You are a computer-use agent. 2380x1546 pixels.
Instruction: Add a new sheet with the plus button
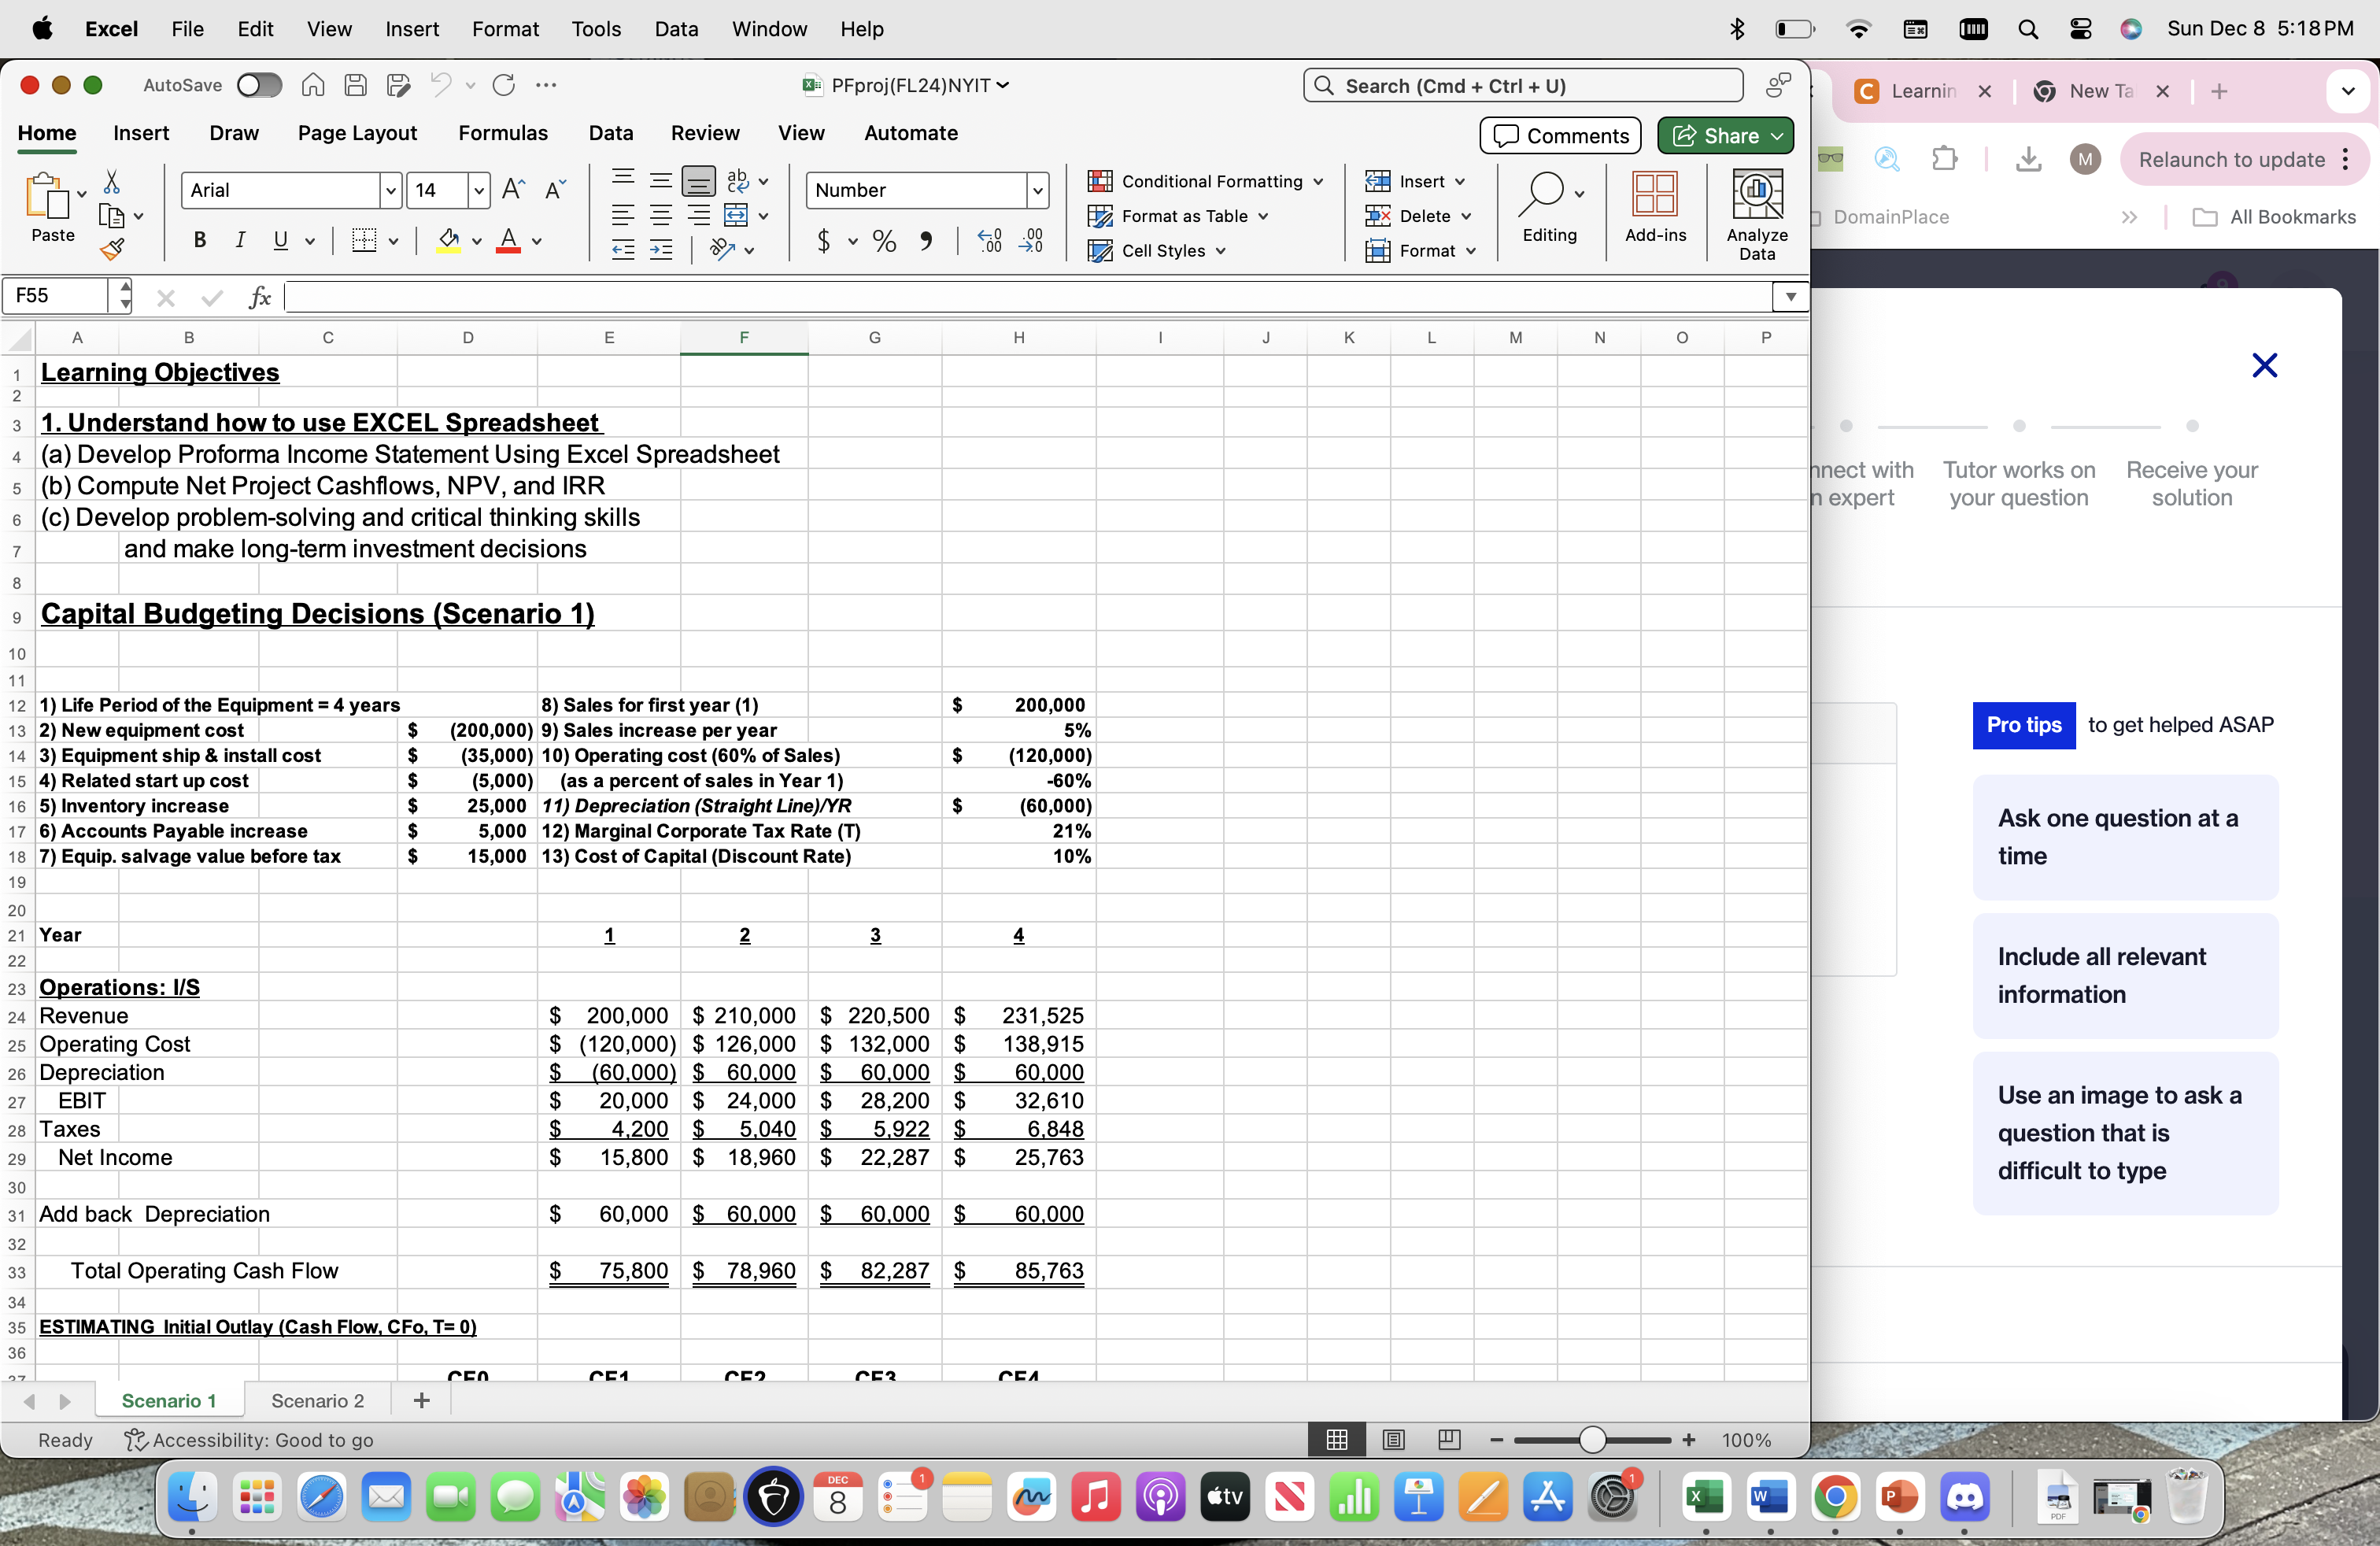click(420, 1400)
